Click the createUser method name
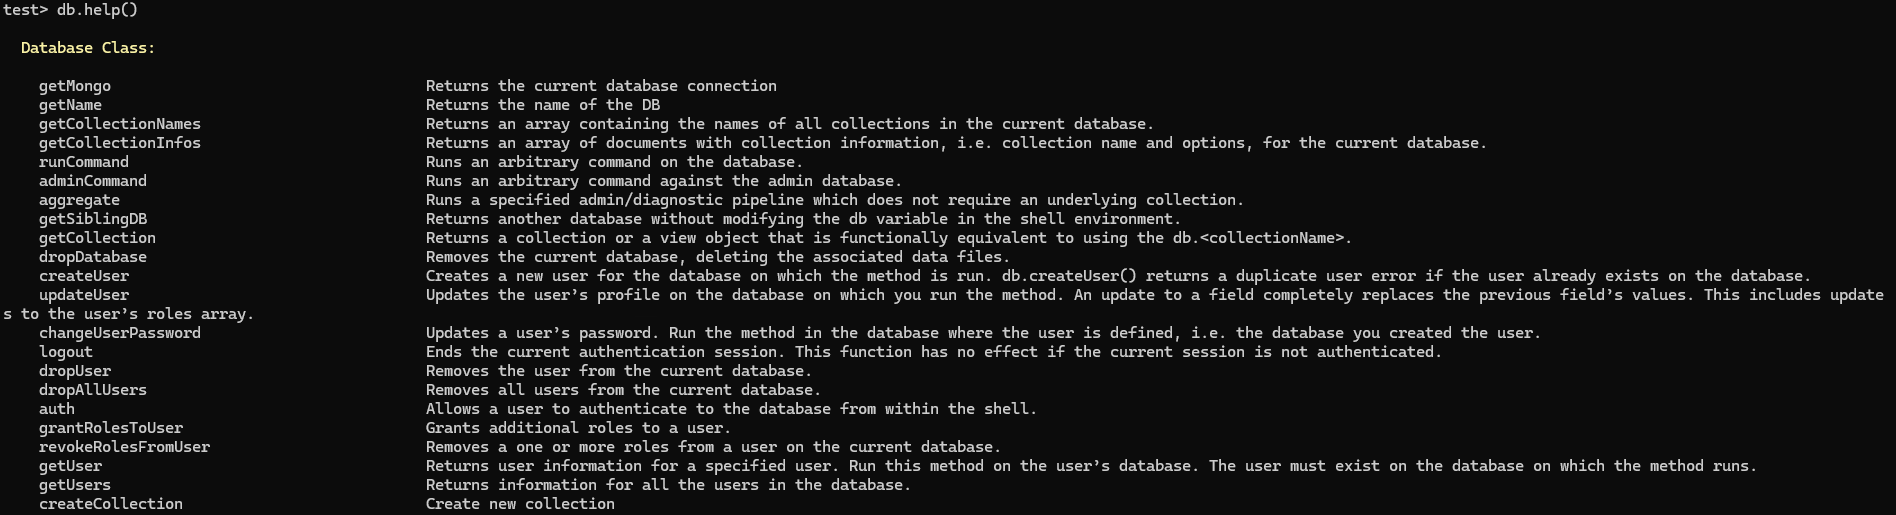This screenshot has height=515, width=1896. tap(84, 276)
